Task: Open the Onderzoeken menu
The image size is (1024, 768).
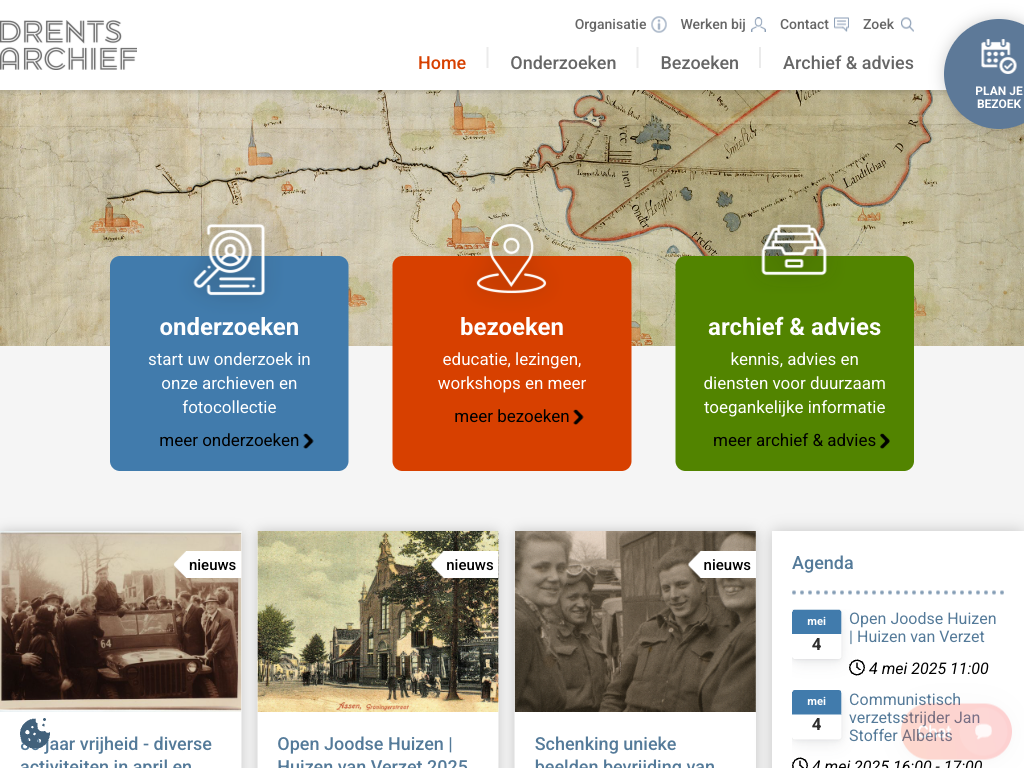Action: pos(563,63)
